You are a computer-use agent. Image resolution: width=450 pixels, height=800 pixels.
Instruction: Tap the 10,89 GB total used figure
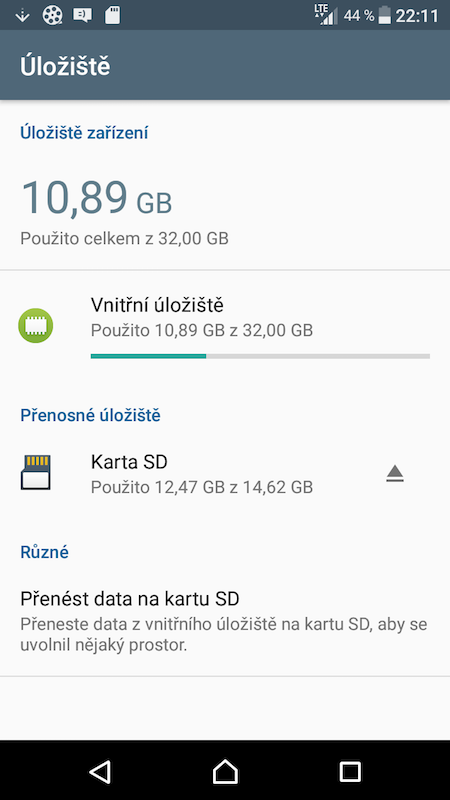coord(96,196)
